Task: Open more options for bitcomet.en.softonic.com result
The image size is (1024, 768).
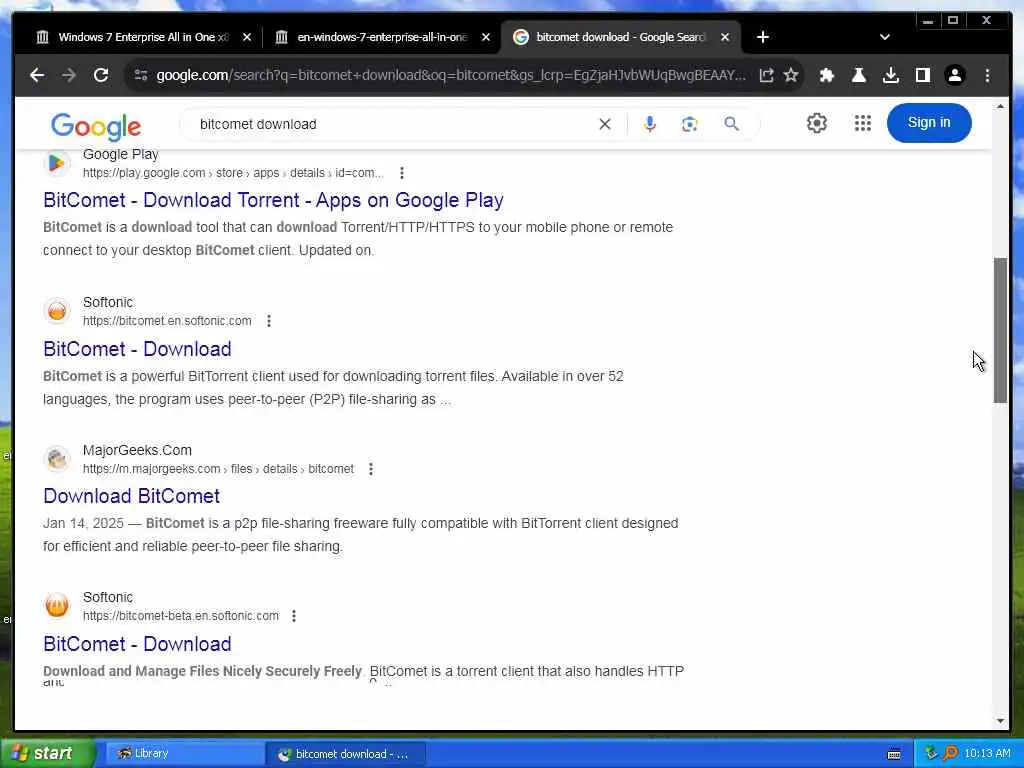Action: [268, 321]
